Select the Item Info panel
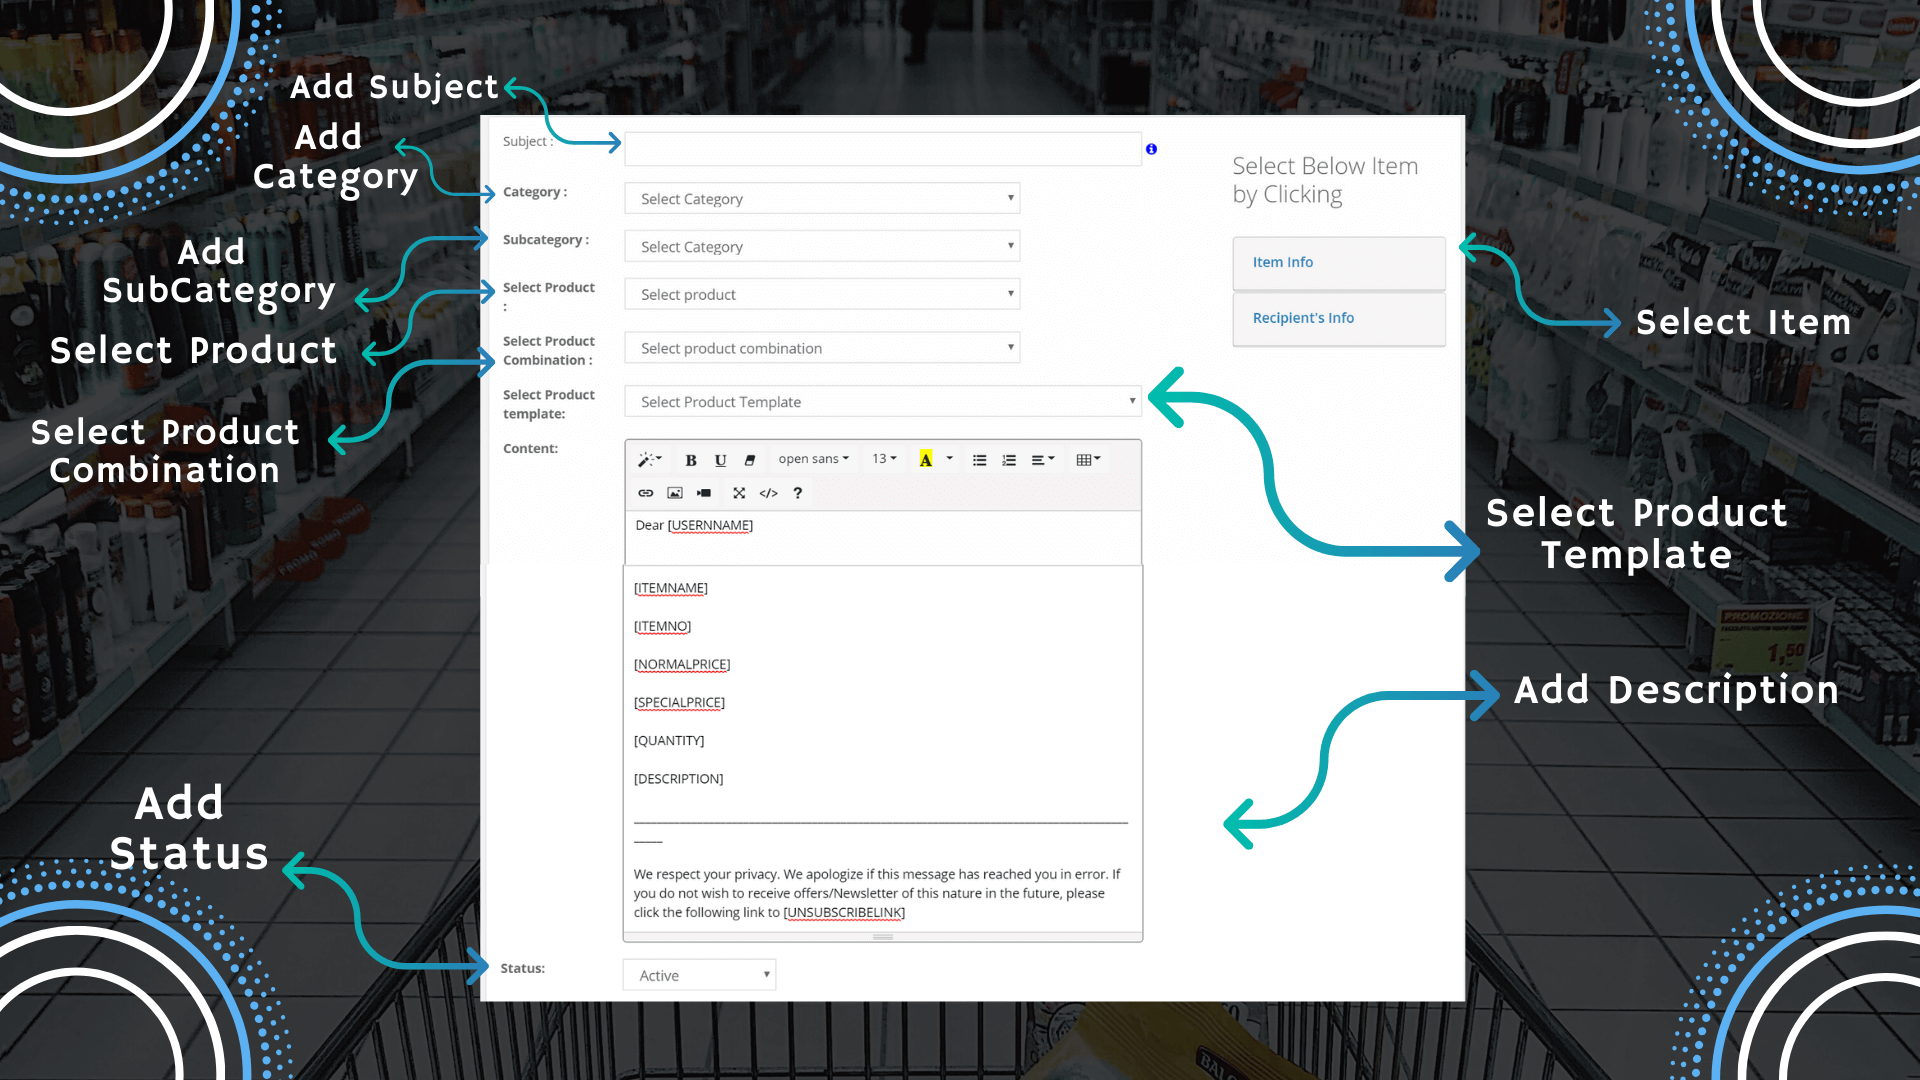Image resolution: width=1920 pixels, height=1080 pixels. point(1339,263)
